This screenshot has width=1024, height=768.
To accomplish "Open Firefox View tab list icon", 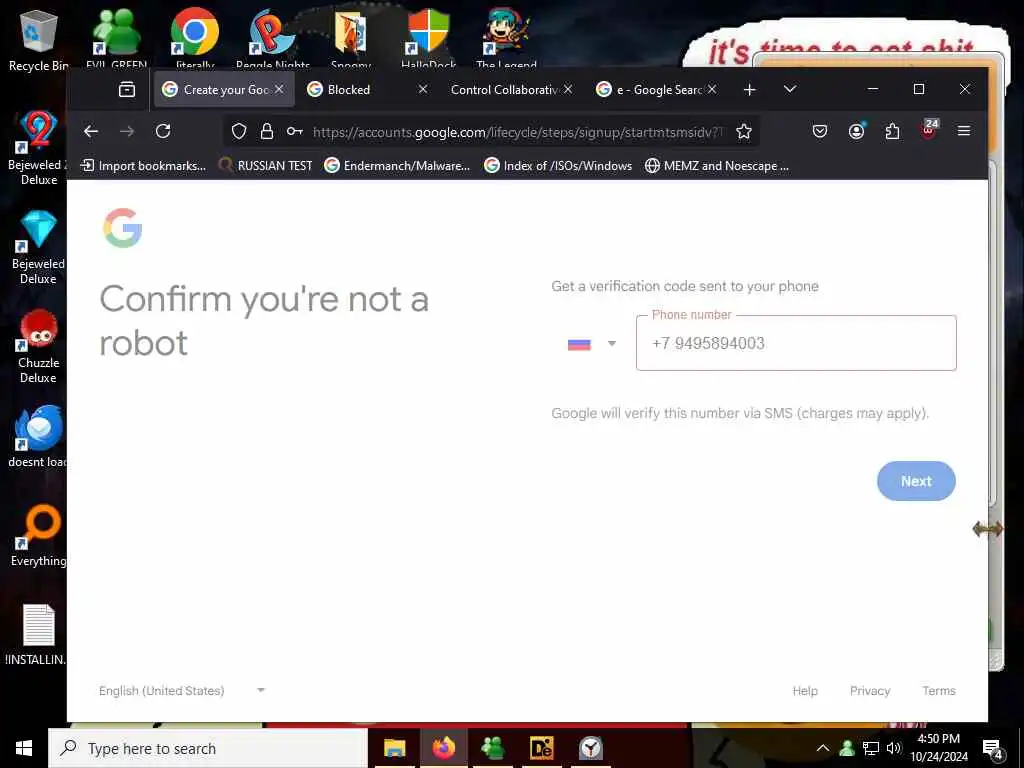I will click(x=127, y=89).
